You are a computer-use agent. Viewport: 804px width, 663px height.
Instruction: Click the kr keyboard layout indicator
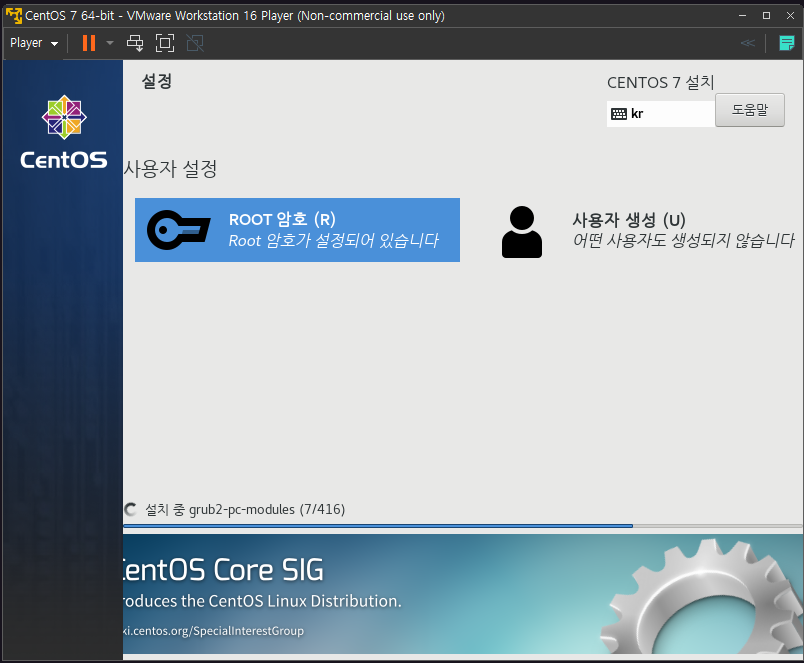(660, 114)
